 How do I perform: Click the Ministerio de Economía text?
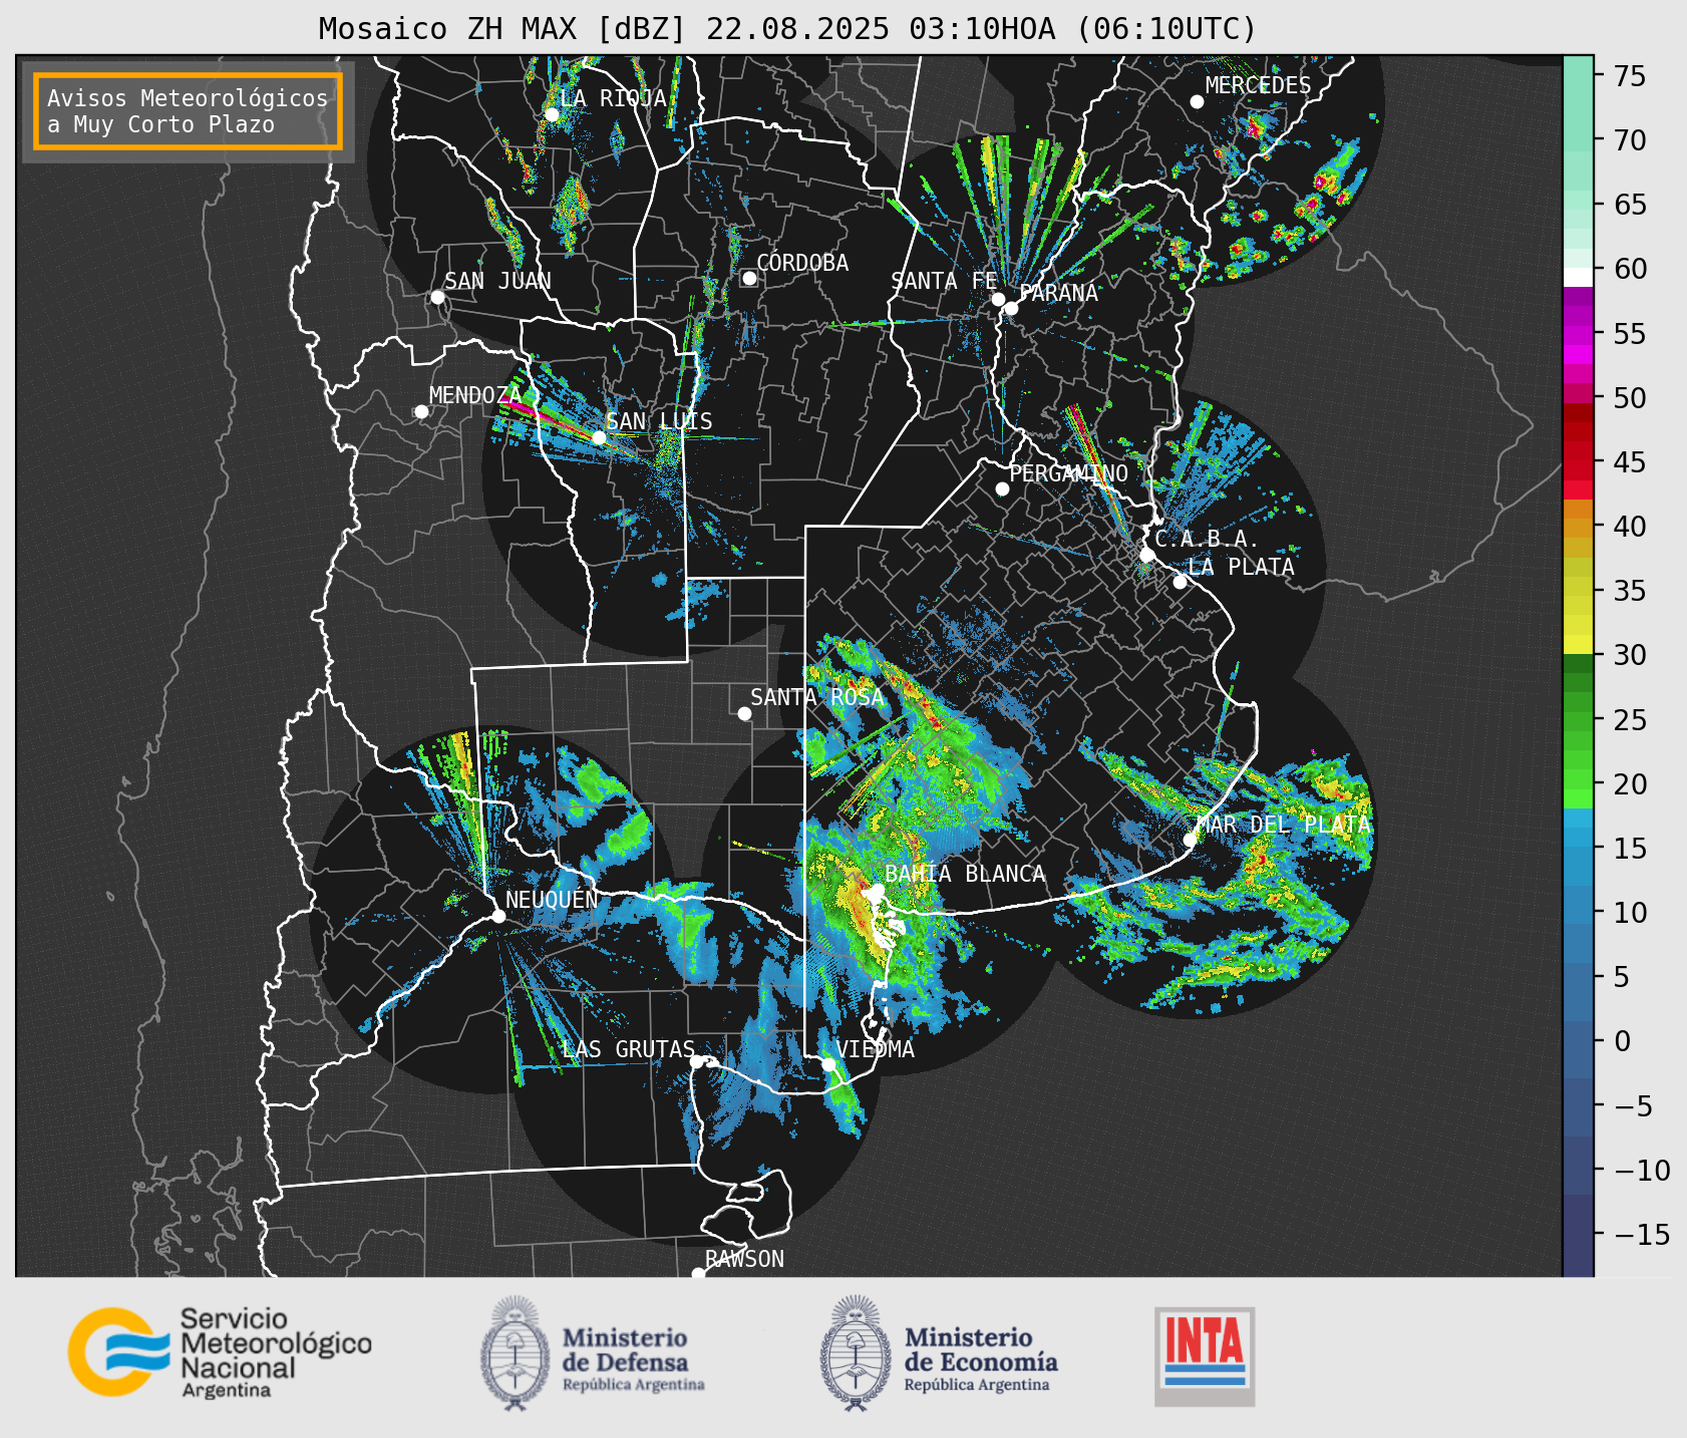point(981,1359)
